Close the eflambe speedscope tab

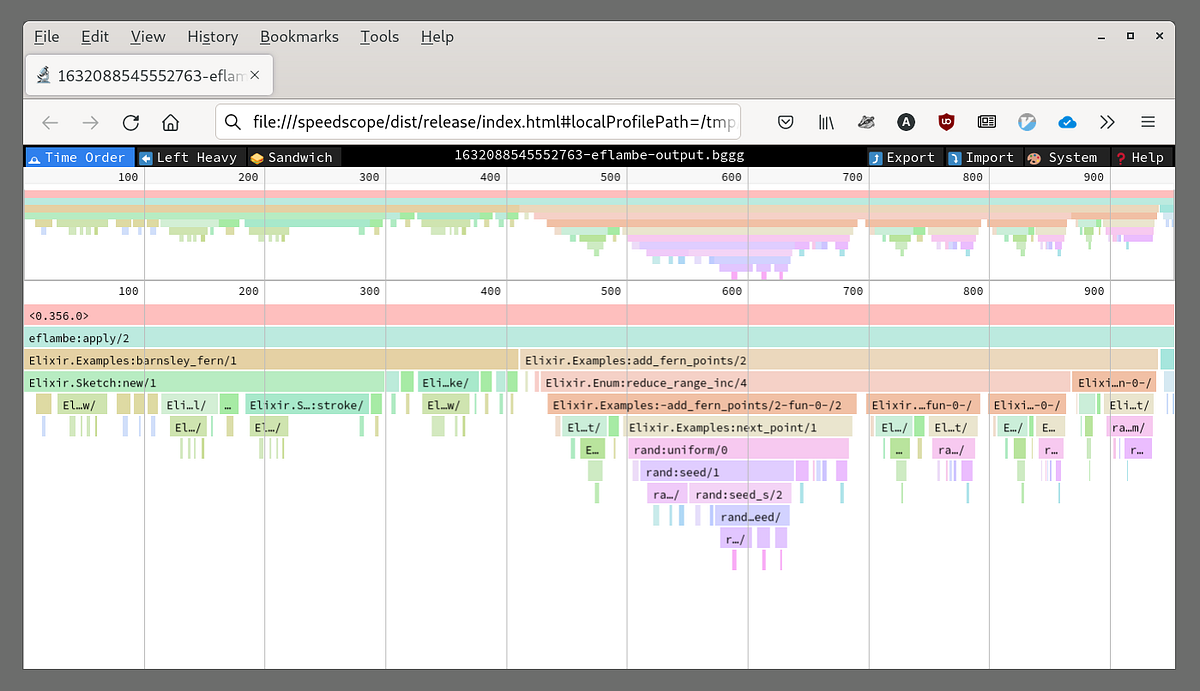(x=255, y=75)
